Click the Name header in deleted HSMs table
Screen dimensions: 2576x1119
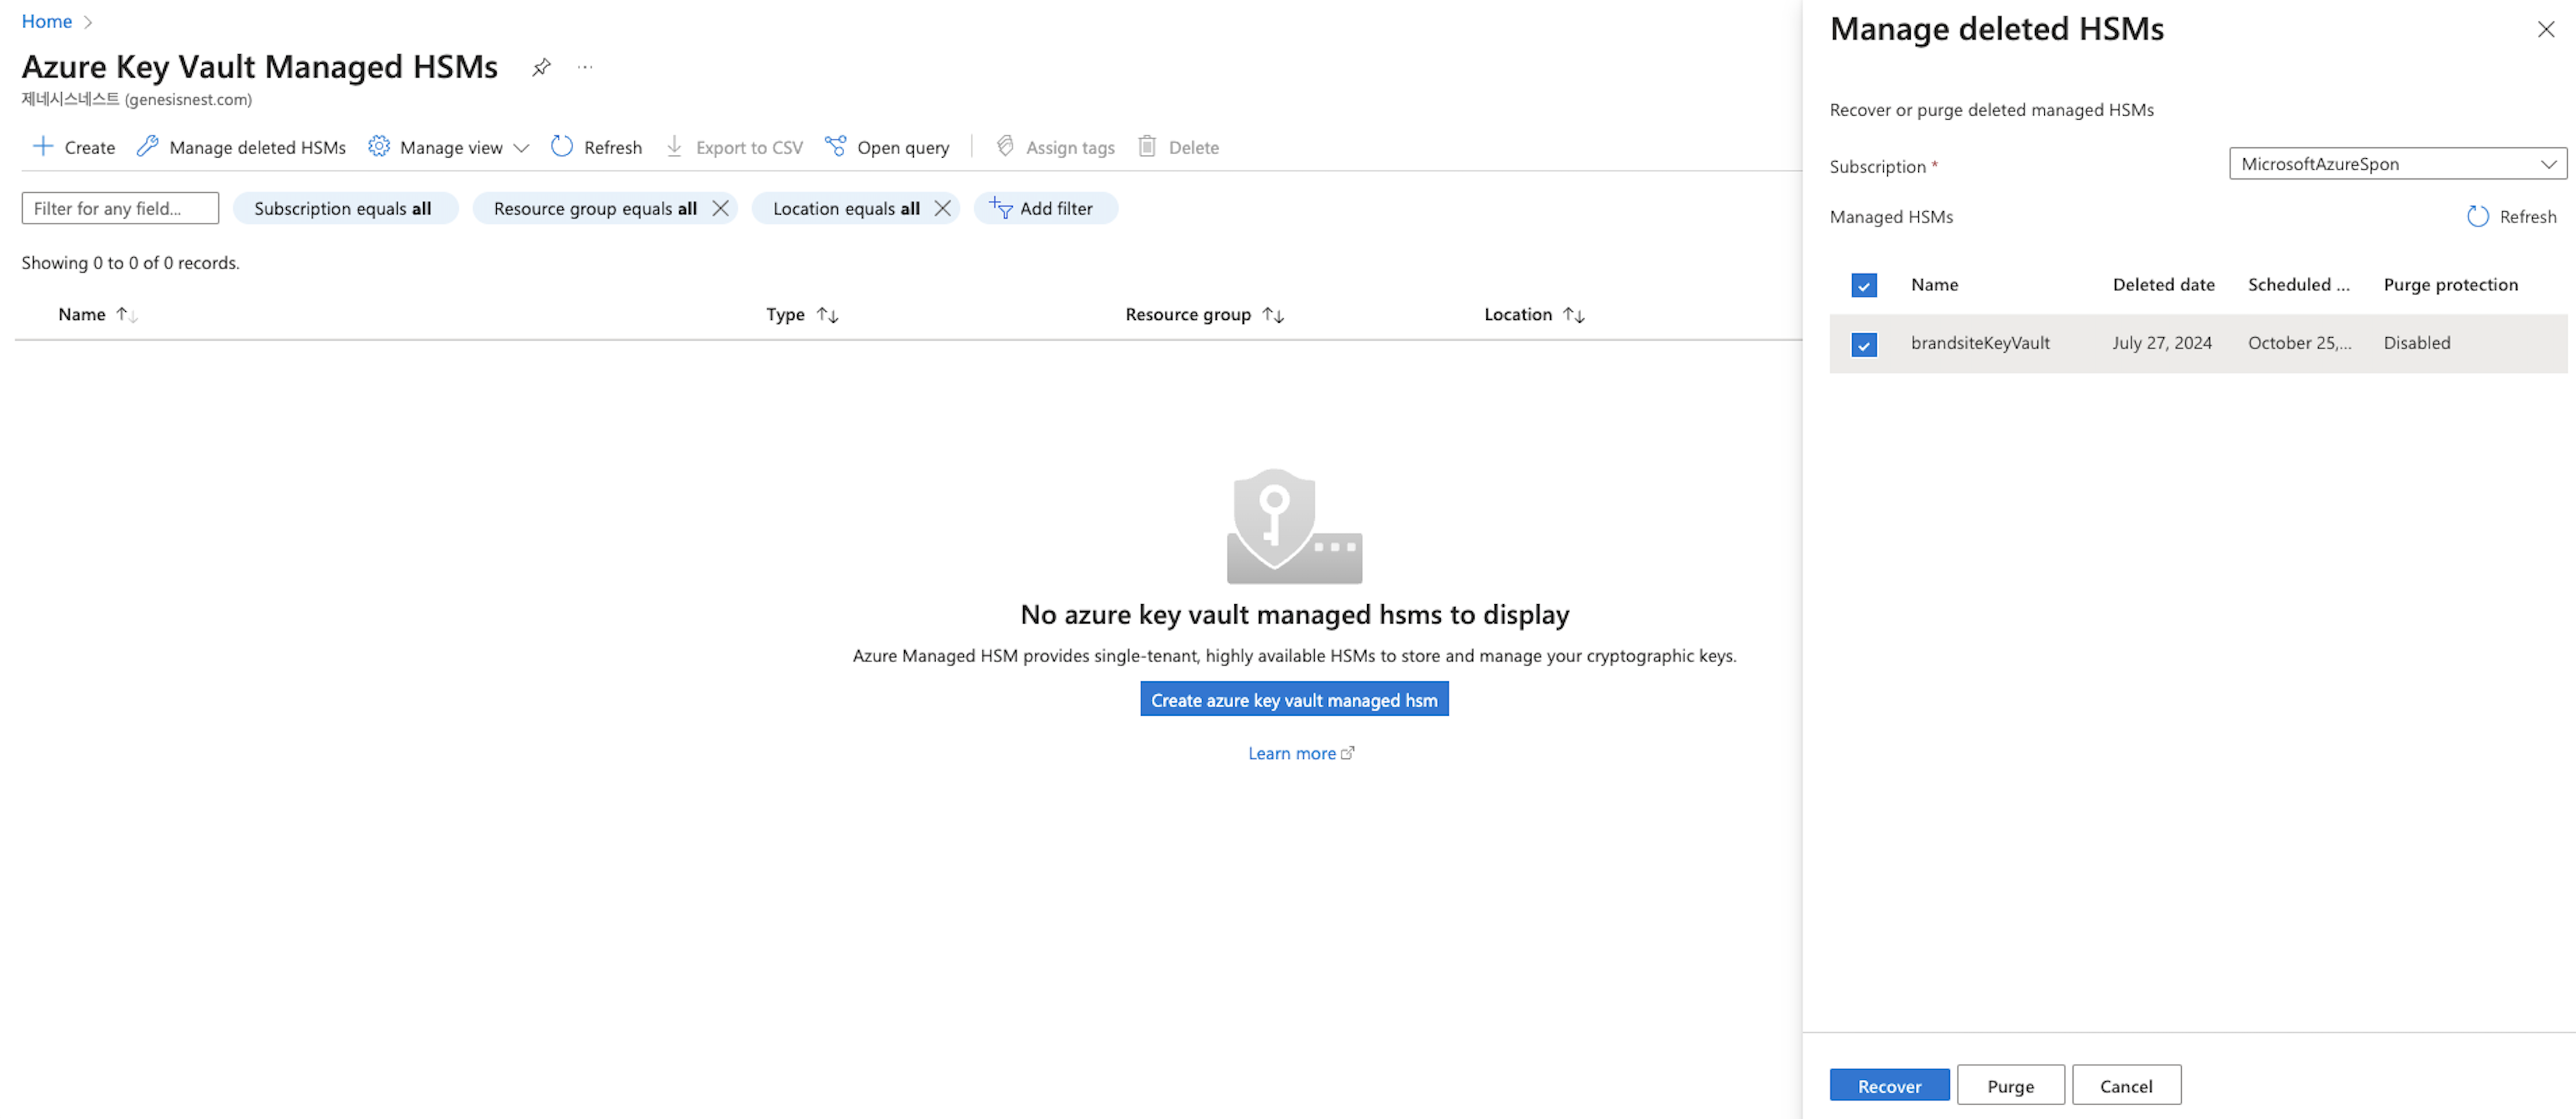[x=1934, y=284]
